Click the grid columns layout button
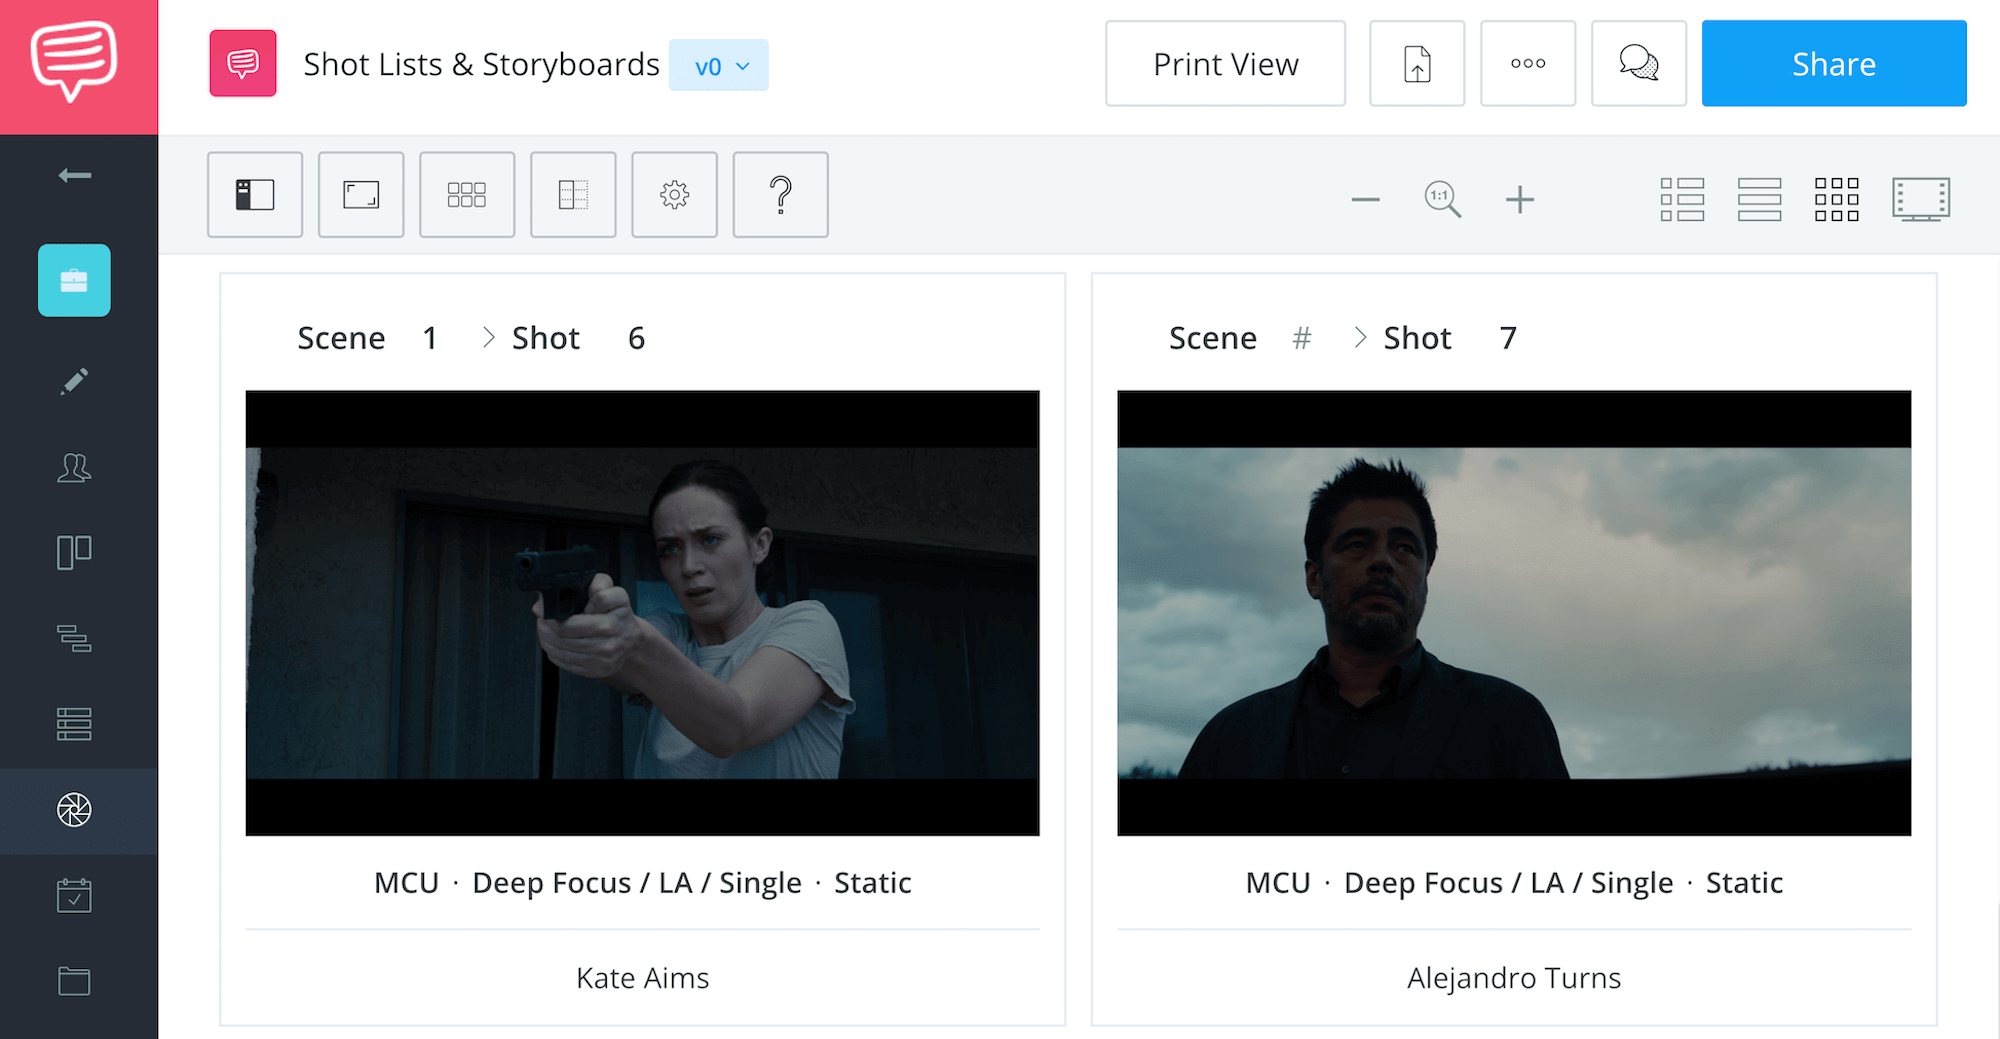2000x1039 pixels. point(467,194)
